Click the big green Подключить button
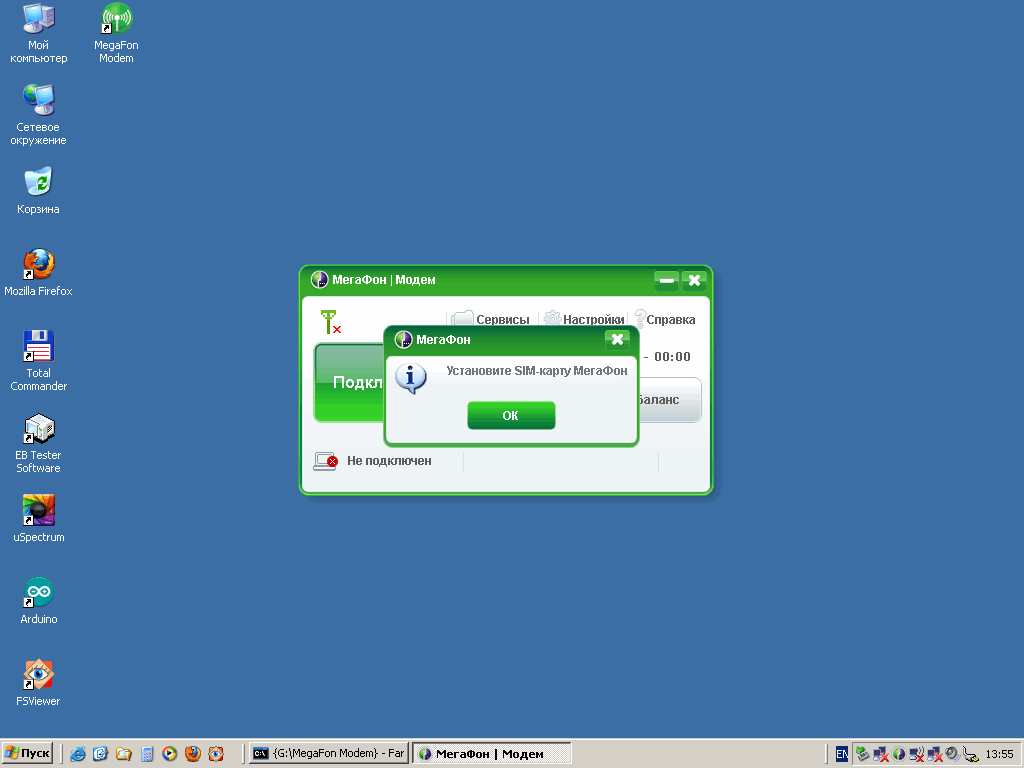1024x768 pixels. point(349,383)
